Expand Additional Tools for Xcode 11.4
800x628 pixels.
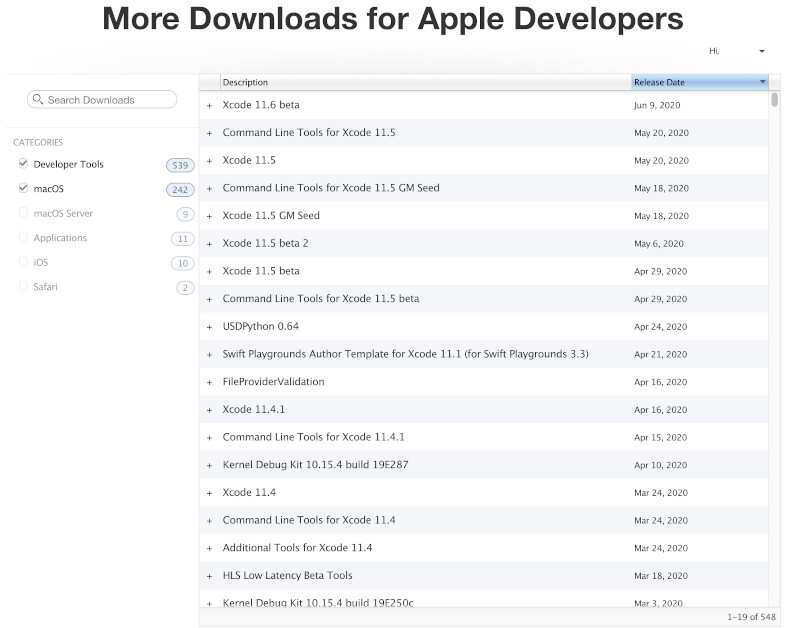[x=209, y=548]
